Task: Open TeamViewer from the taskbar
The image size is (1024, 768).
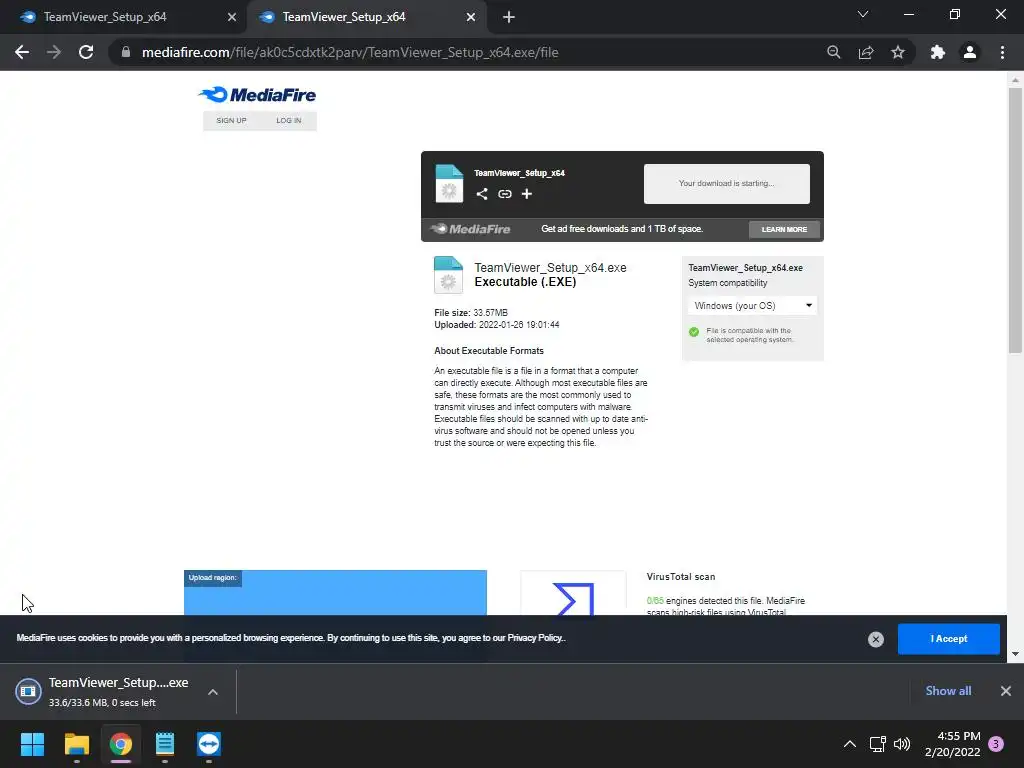Action: coord(209,744)
